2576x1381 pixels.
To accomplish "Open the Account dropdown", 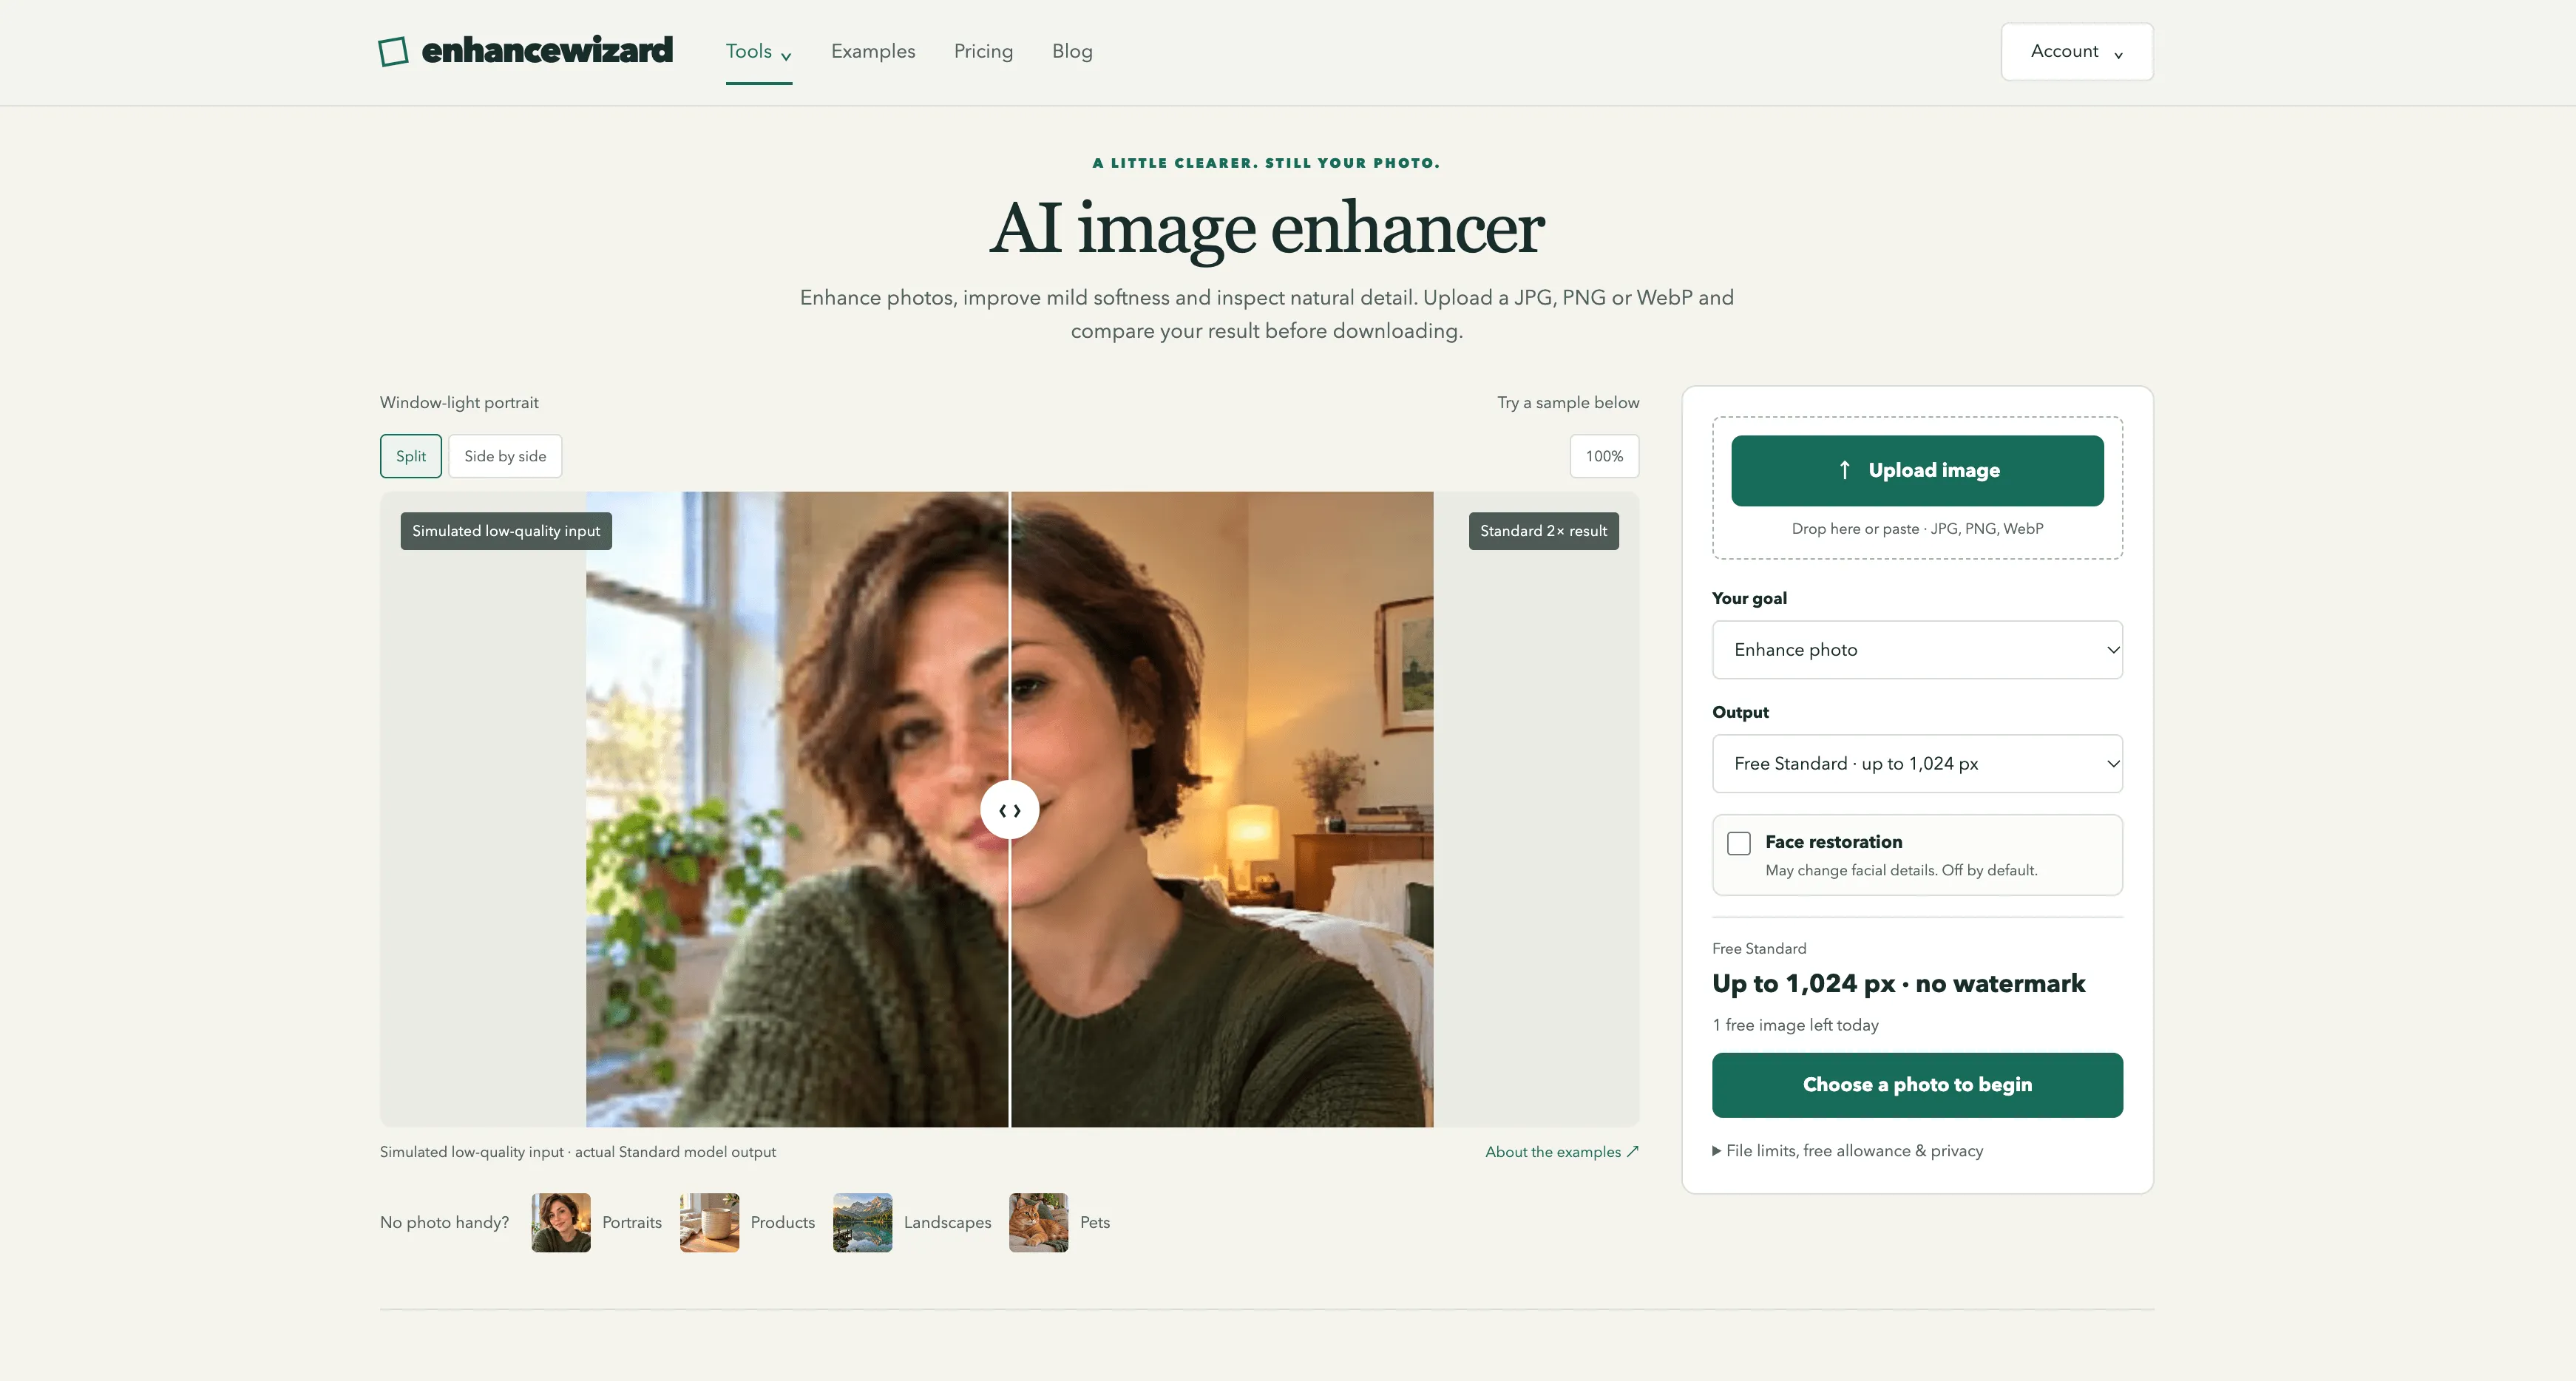I will [2076, 51].
